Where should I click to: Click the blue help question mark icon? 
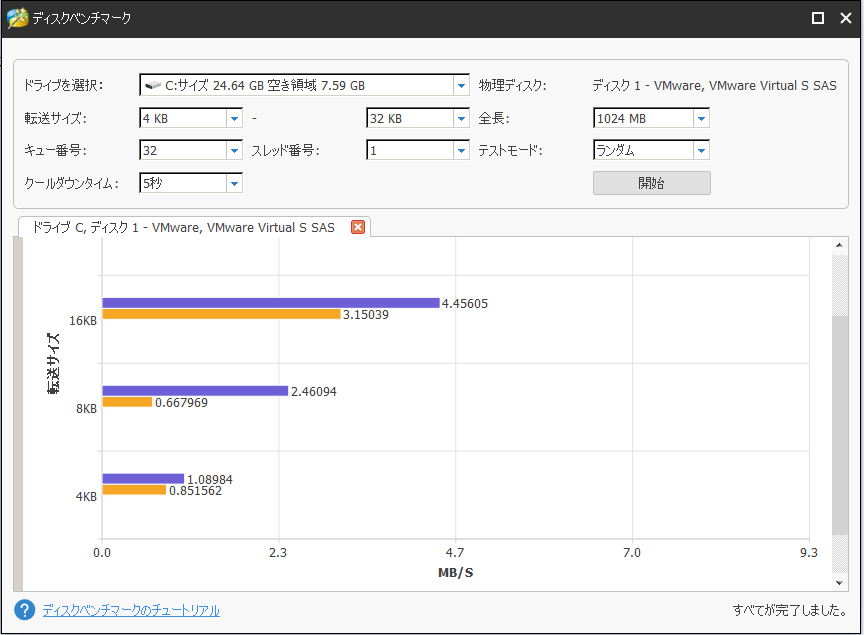(25, 610)
